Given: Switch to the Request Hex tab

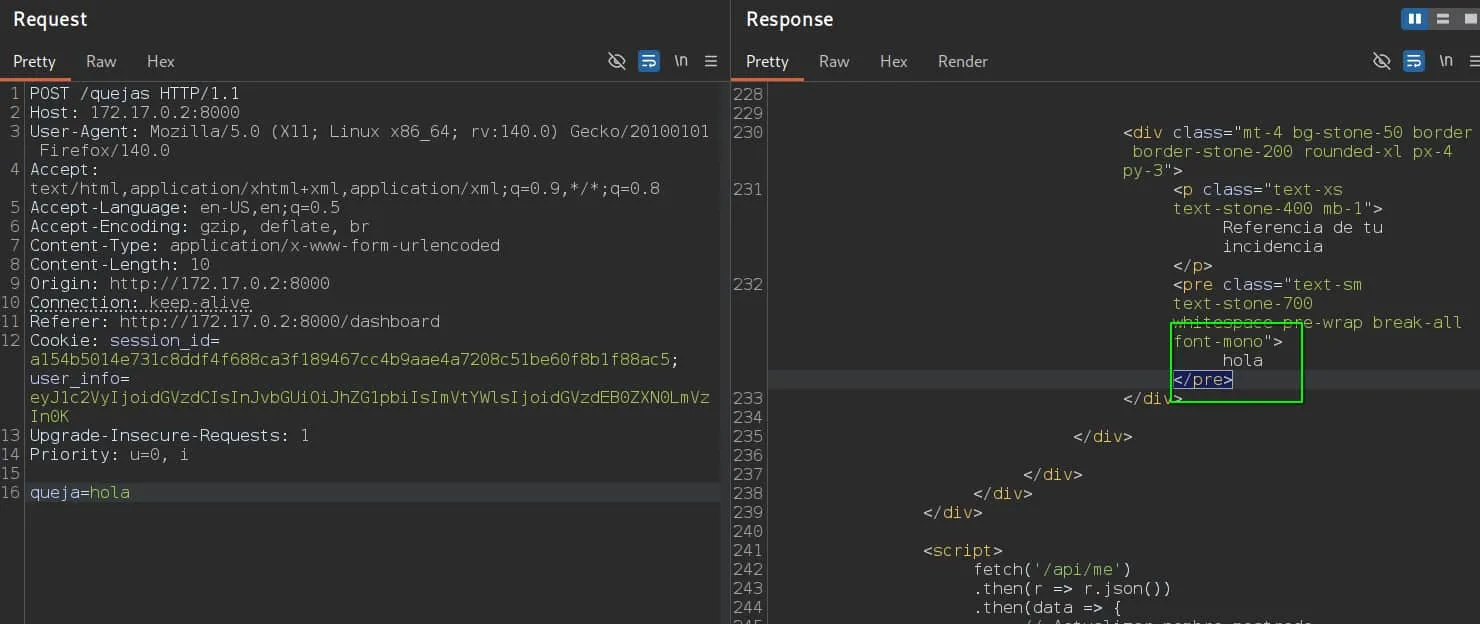Looking at the screenshot, I should tap(161, 61).
